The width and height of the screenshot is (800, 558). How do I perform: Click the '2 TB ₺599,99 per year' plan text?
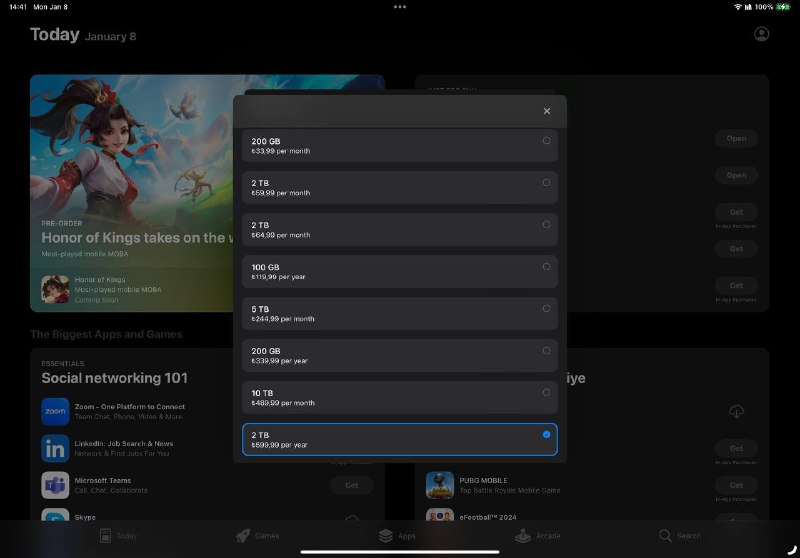280,440
